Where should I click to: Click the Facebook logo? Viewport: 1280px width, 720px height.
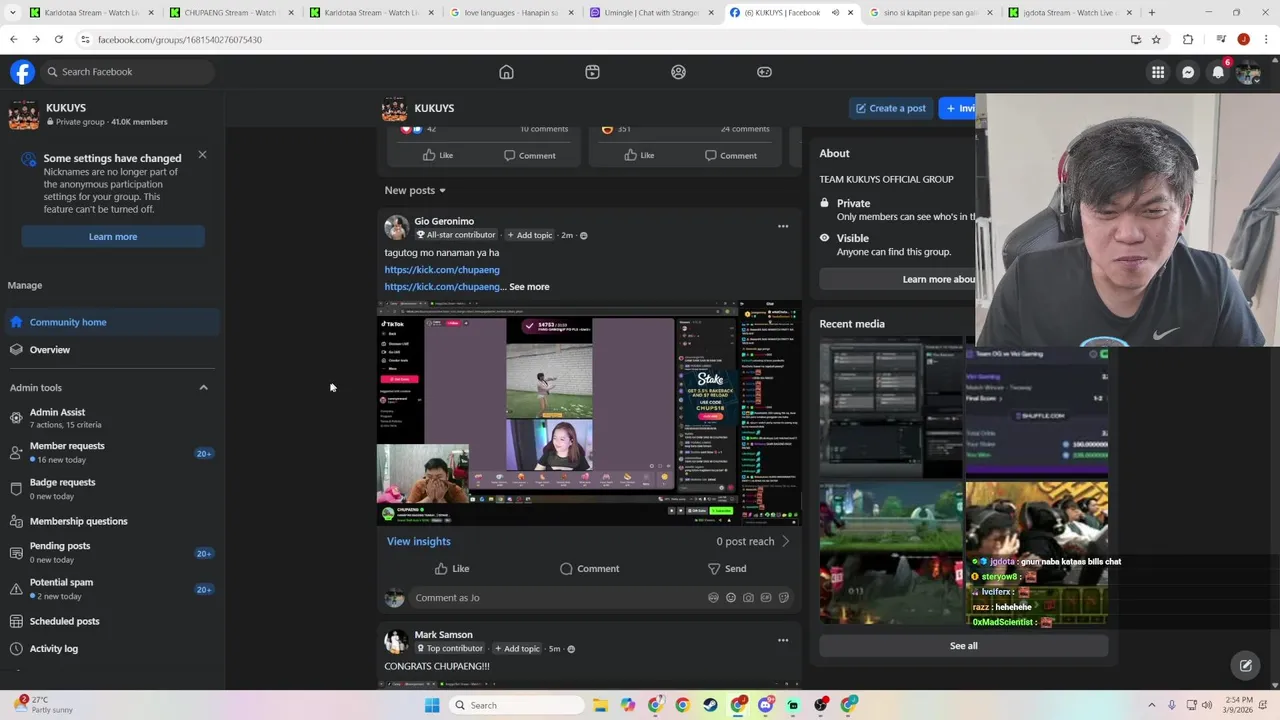pos(22,72)
